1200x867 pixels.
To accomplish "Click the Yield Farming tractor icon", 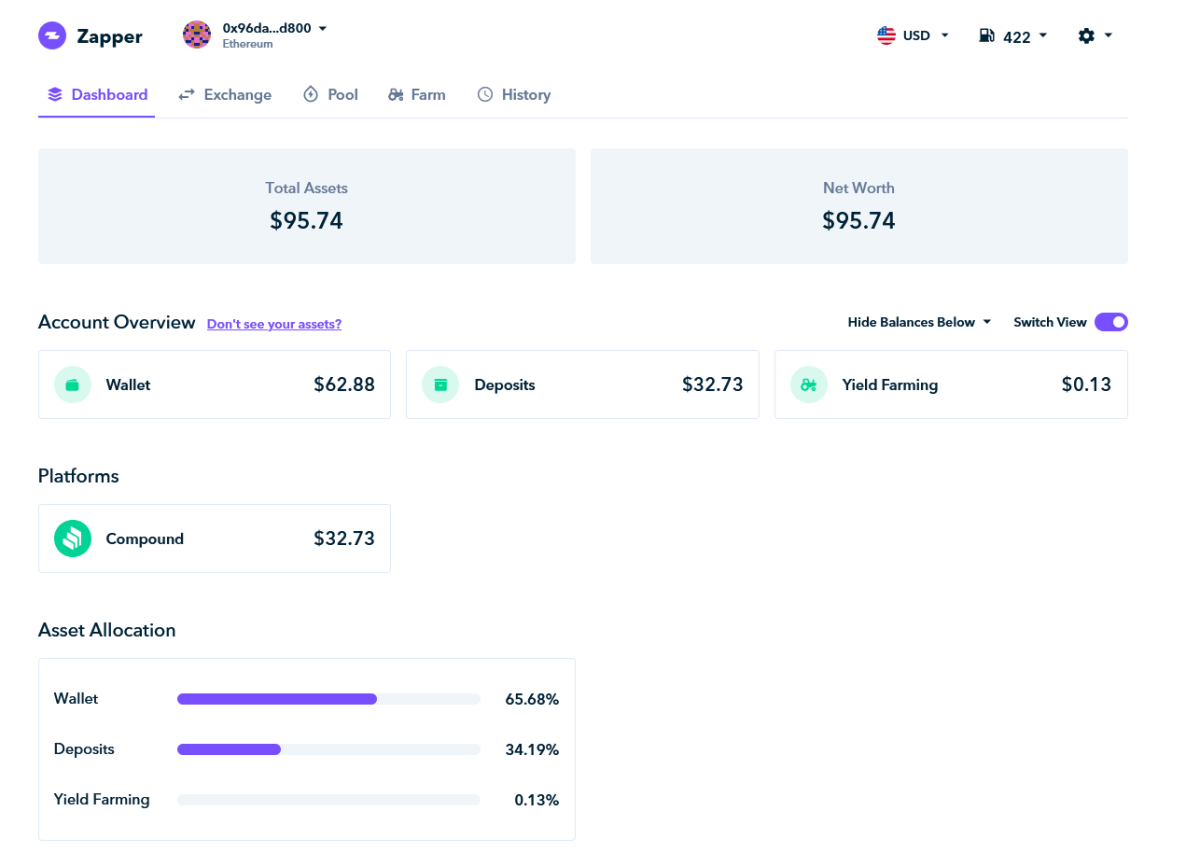I will tap(809, 385).
